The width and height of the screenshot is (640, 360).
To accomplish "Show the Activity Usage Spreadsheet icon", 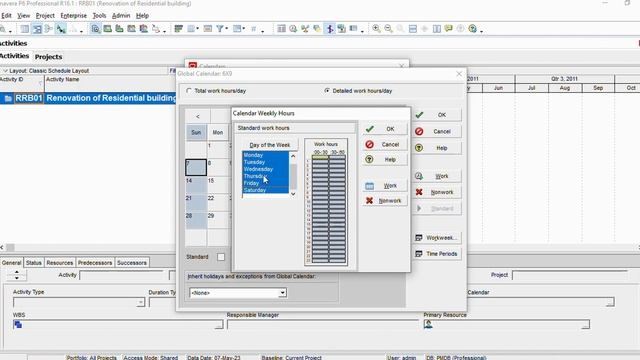I will 107,29.
